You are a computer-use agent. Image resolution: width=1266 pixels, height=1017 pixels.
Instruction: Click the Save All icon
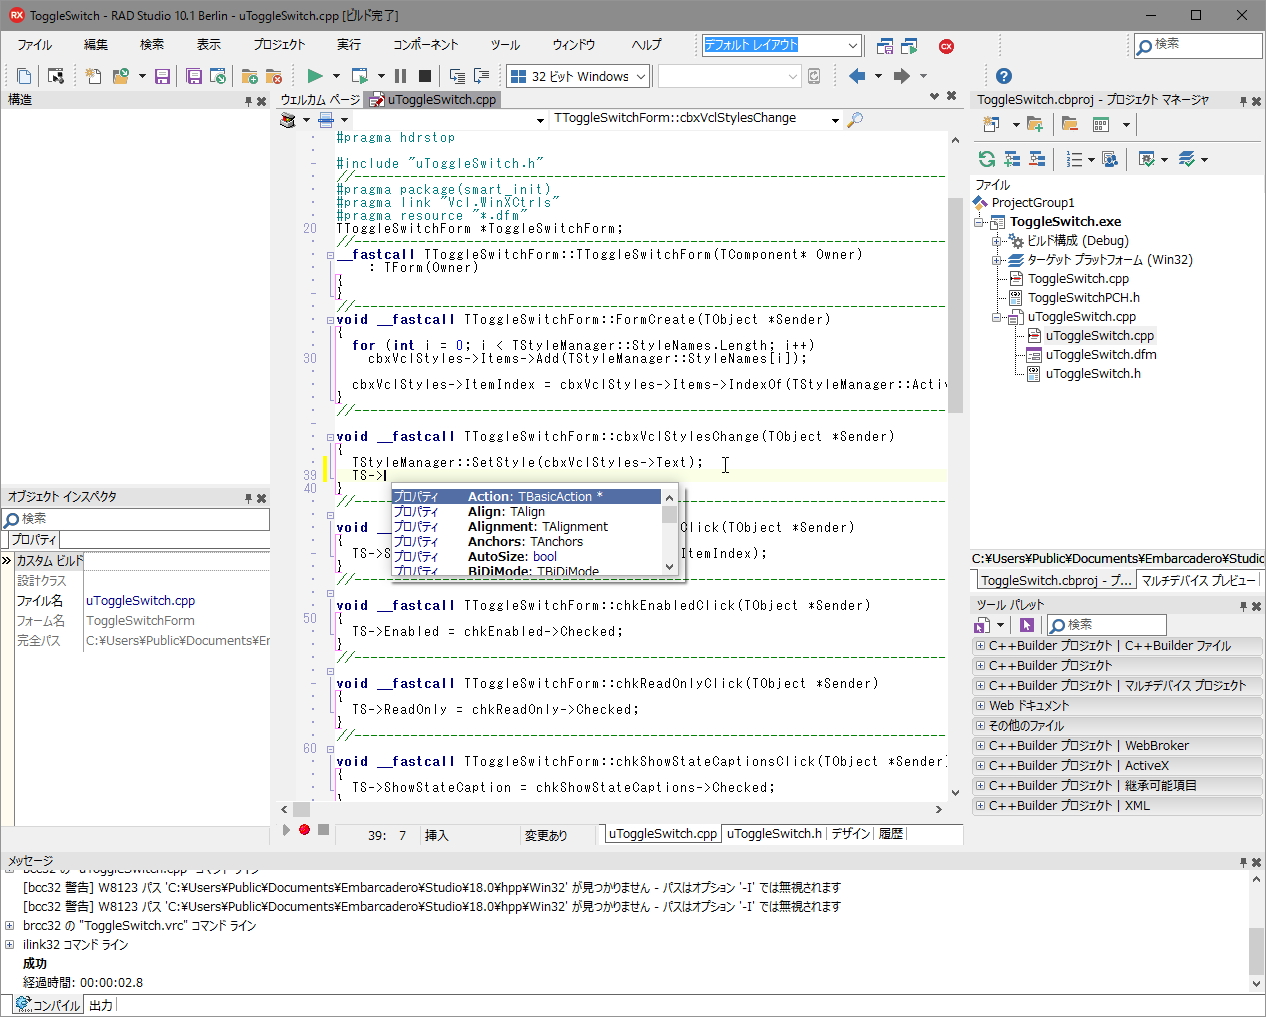coord(194,76)
